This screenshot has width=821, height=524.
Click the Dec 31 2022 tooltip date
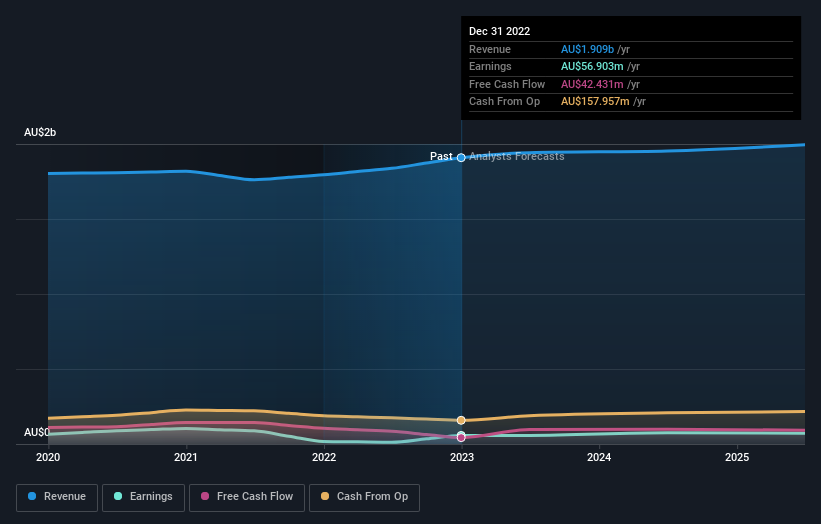pyautogui.click(x=500, y=31)
